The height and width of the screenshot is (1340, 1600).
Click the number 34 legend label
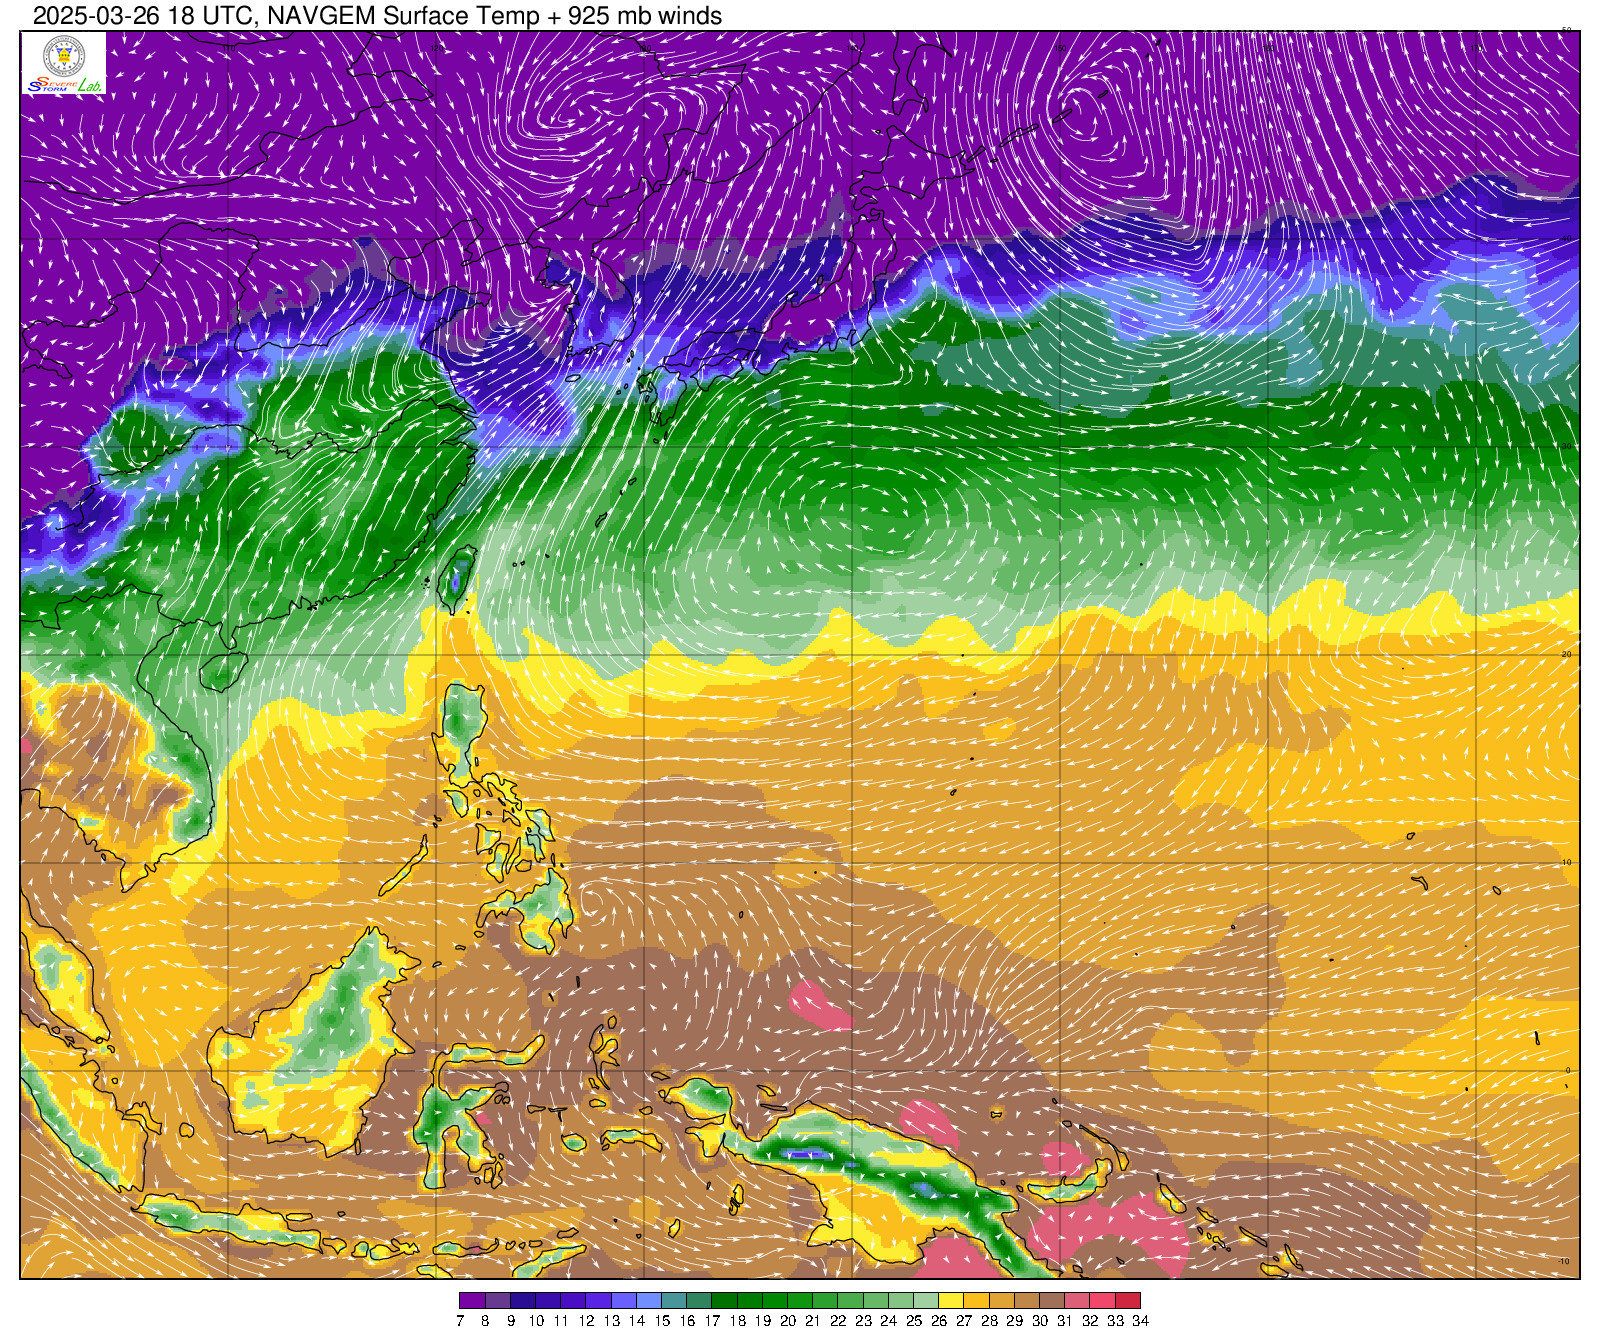pos(1140,1321)
